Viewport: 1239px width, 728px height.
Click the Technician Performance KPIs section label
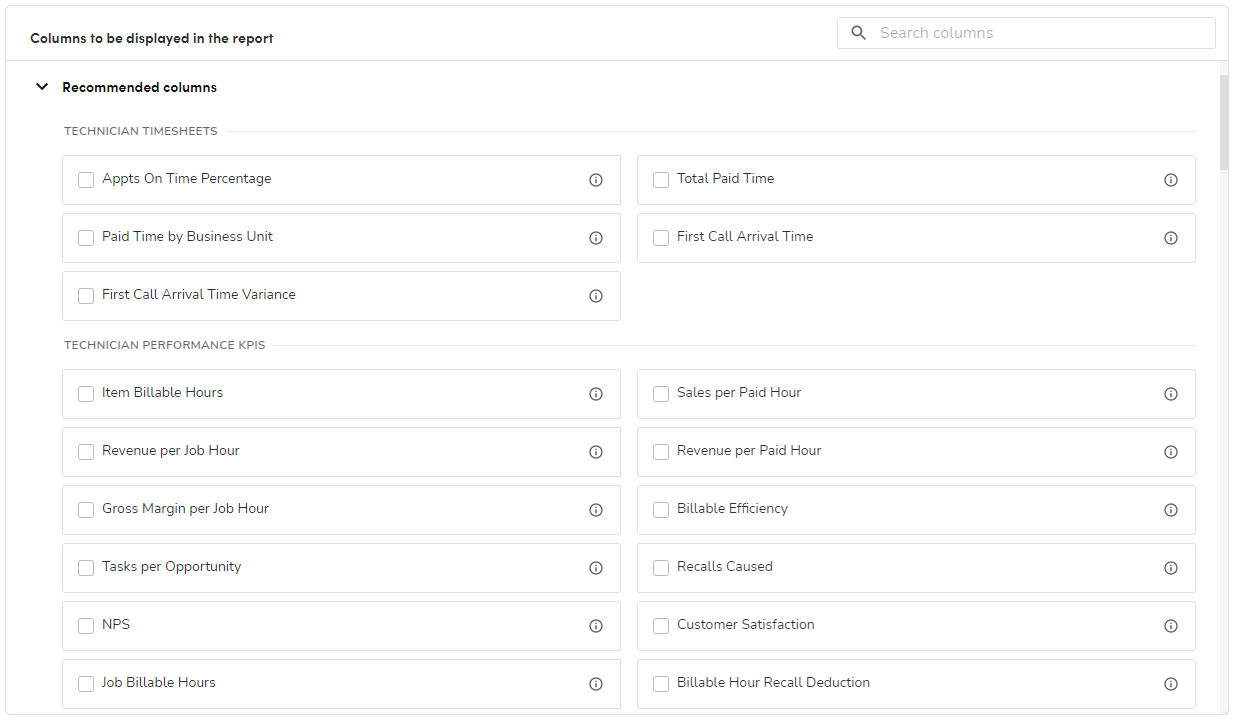(x=165, y=345)
